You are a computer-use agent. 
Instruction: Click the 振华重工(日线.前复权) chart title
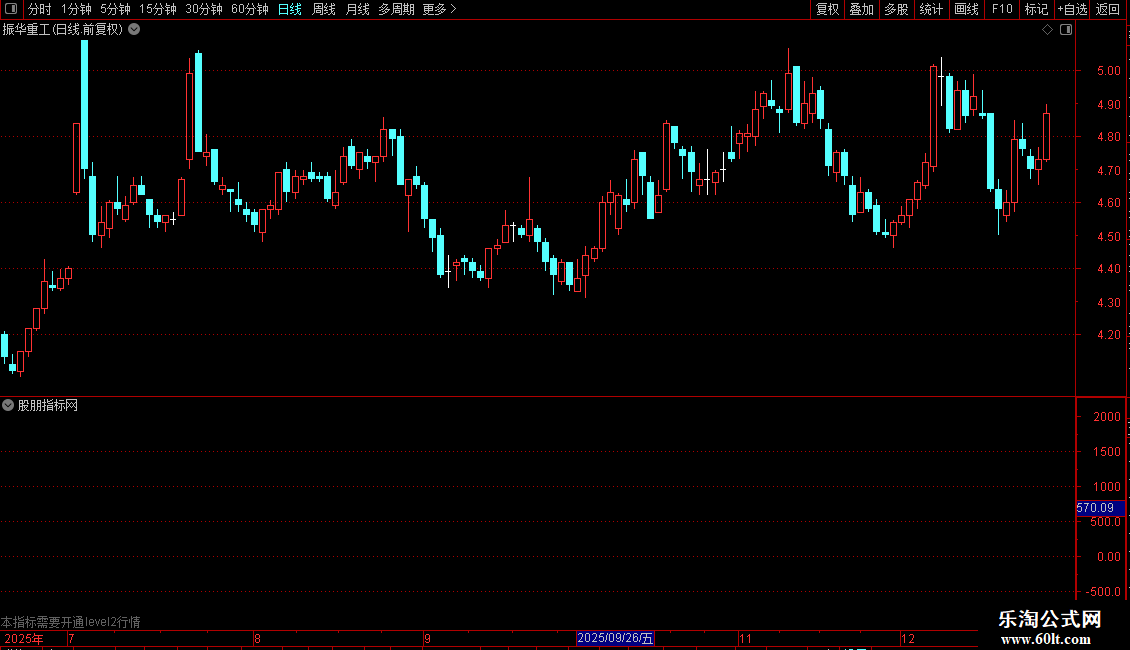coord(63,30)
